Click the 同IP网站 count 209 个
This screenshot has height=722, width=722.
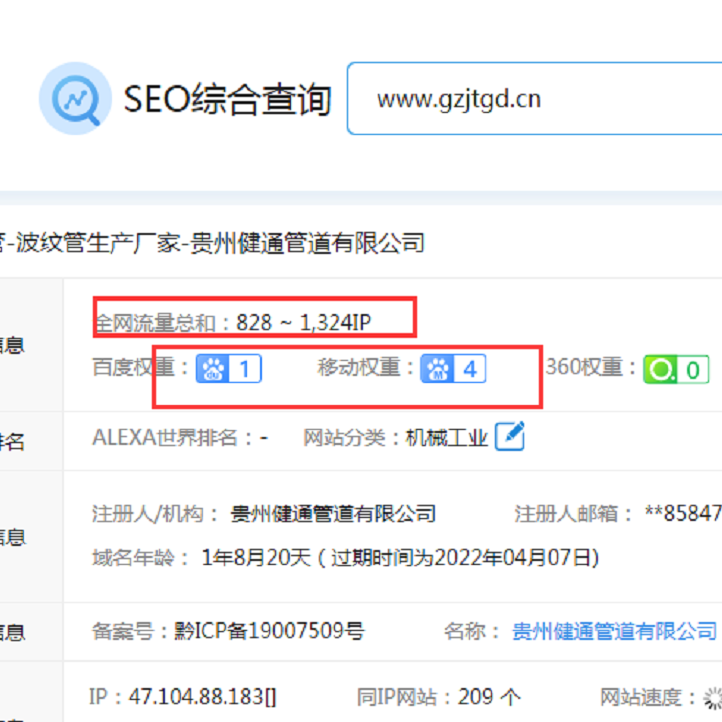coord(489,697)
